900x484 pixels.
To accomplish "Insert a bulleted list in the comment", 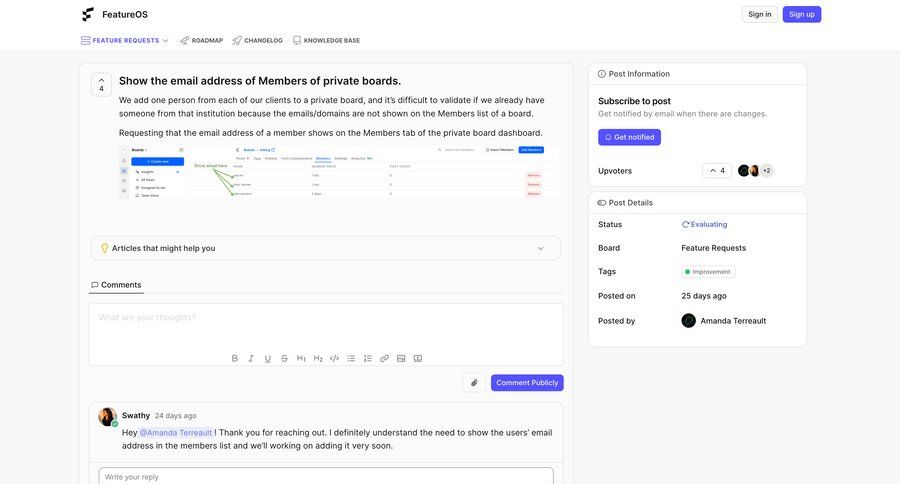I will [351, 358].
